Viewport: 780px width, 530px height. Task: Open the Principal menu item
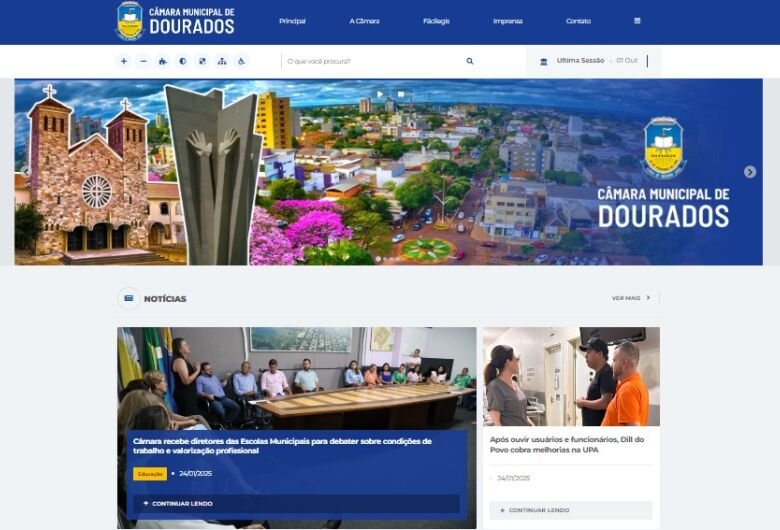(292, 21)
